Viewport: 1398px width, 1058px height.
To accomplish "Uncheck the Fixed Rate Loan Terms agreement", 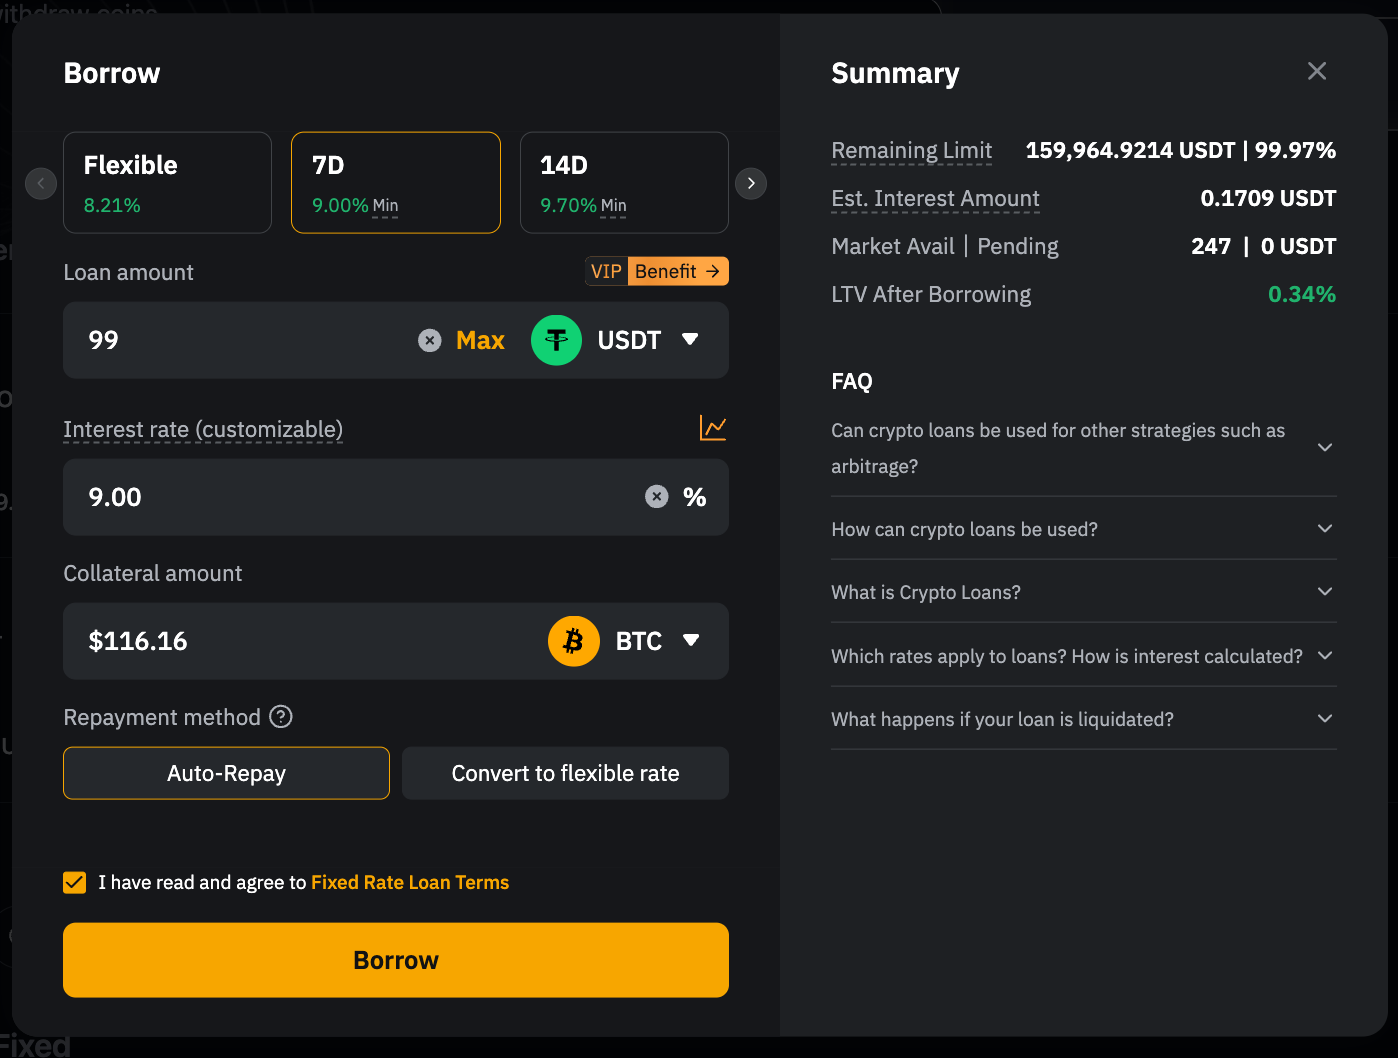I will tap(75, 882).
